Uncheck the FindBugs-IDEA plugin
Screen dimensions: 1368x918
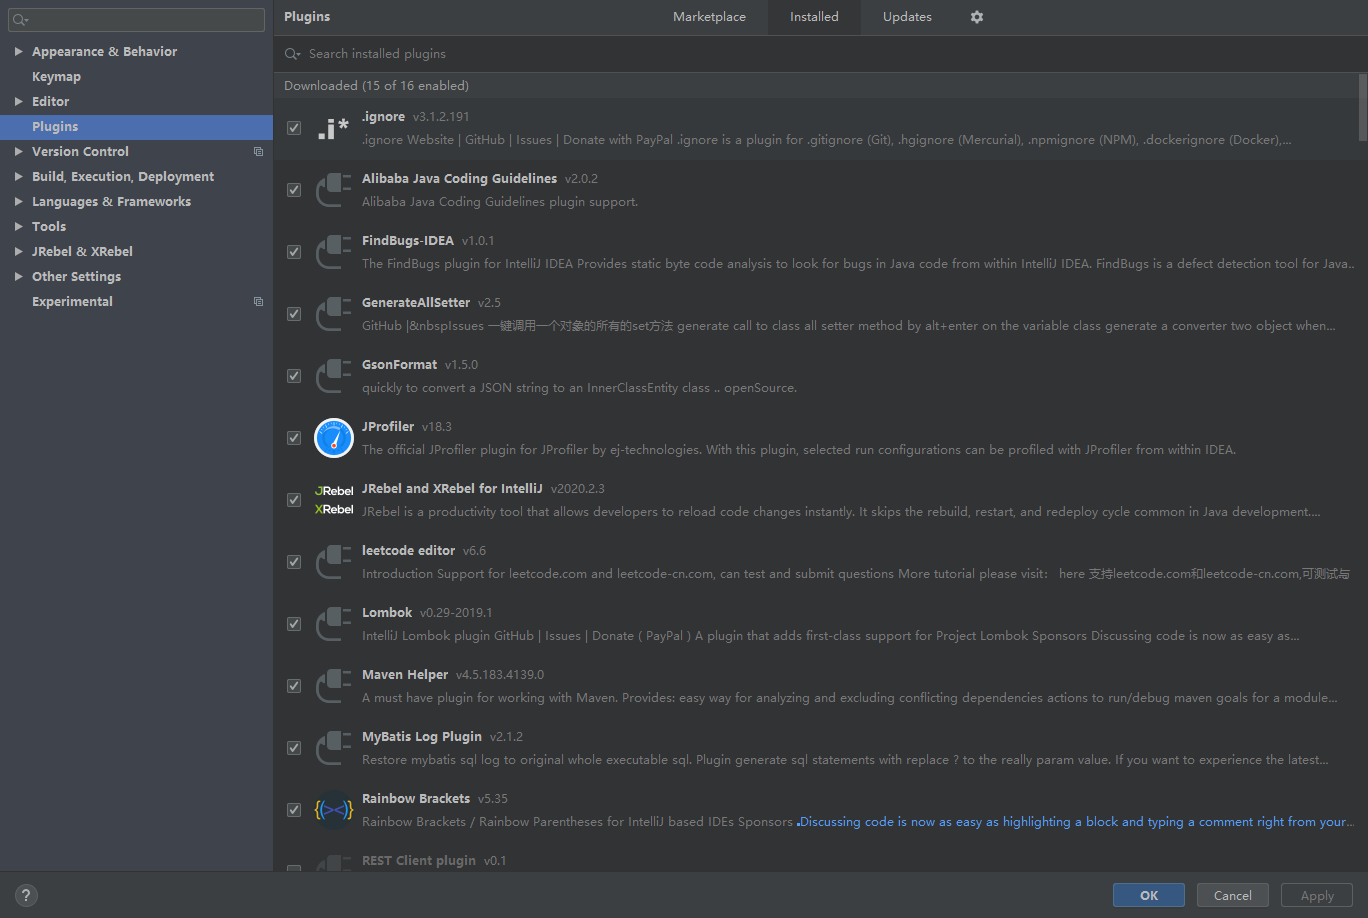tap(294, 252)
